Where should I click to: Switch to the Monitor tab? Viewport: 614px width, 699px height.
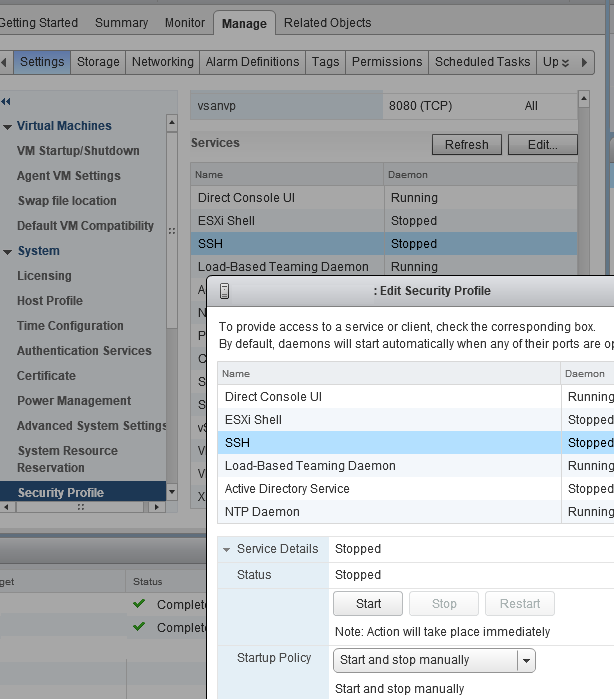[185, 23]
